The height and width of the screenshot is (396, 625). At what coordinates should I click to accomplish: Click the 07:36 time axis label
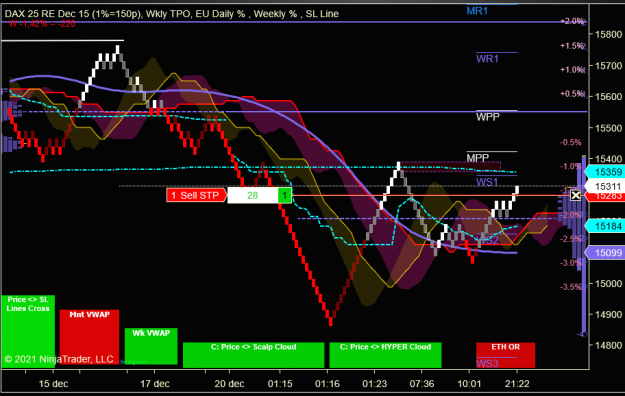pyautogui.click(x=422, y=384)
